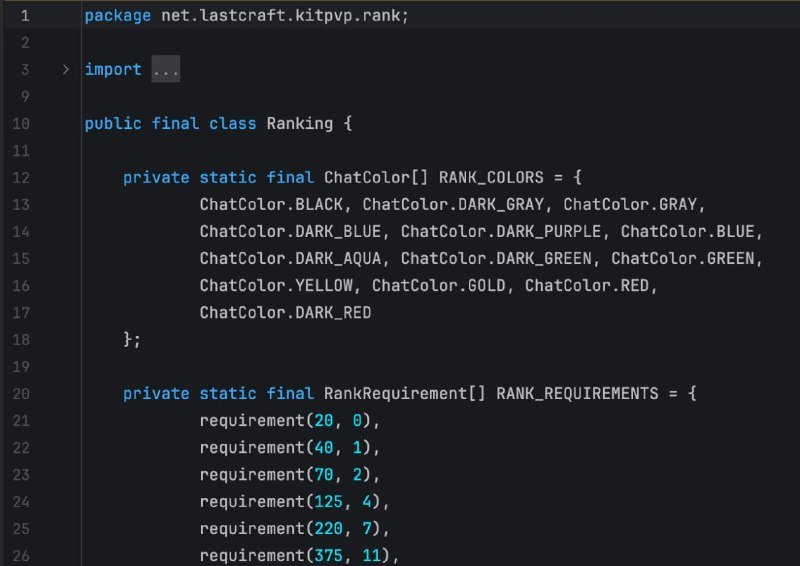Click 'private' keyword on line 12
This screenshot has width=800, height=566.
coord(156,178)
